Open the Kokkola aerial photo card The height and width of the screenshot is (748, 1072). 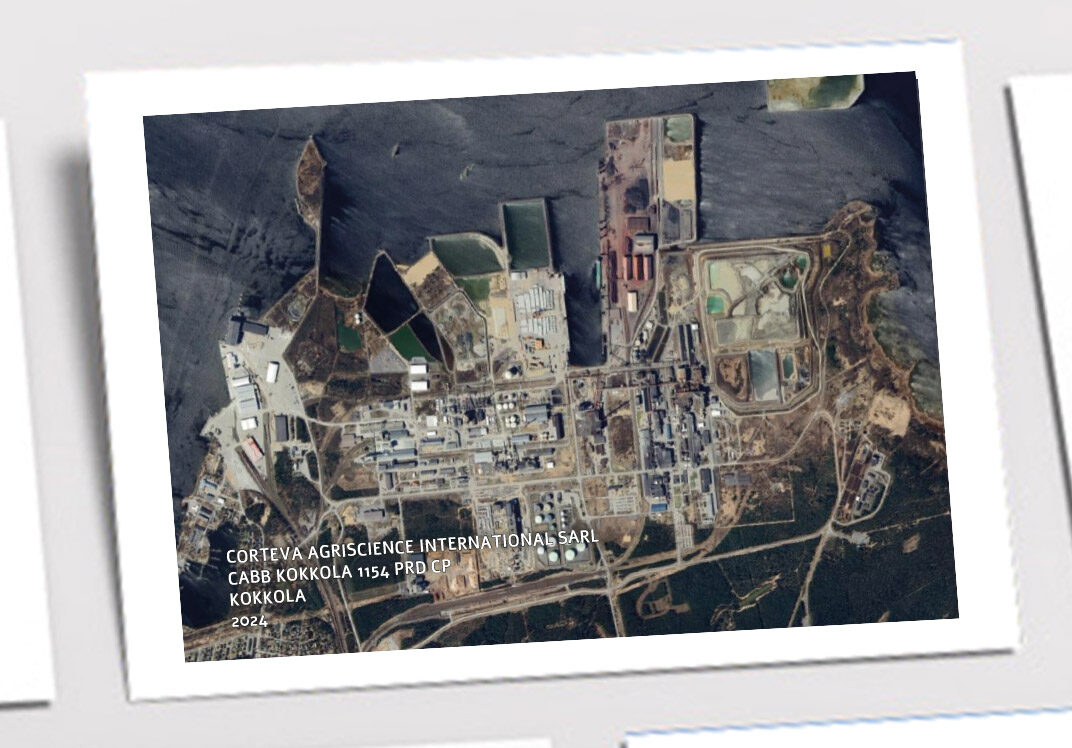[550, 369]
